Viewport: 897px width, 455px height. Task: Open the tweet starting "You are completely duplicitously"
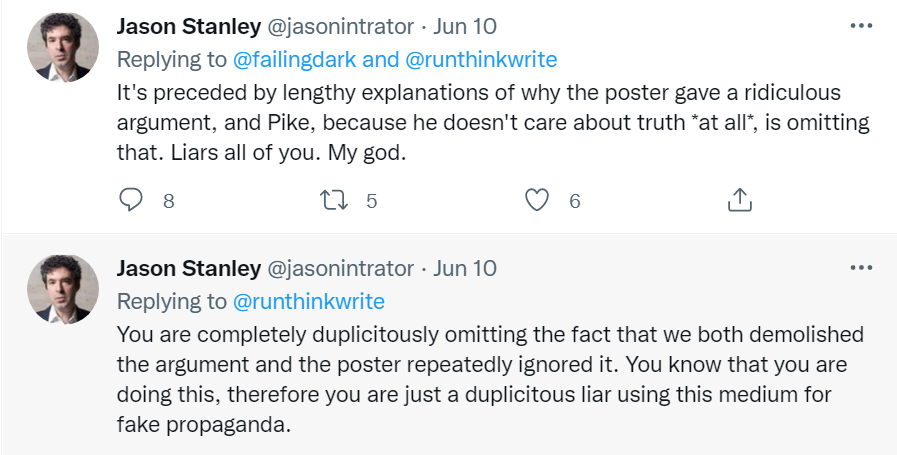488,378
